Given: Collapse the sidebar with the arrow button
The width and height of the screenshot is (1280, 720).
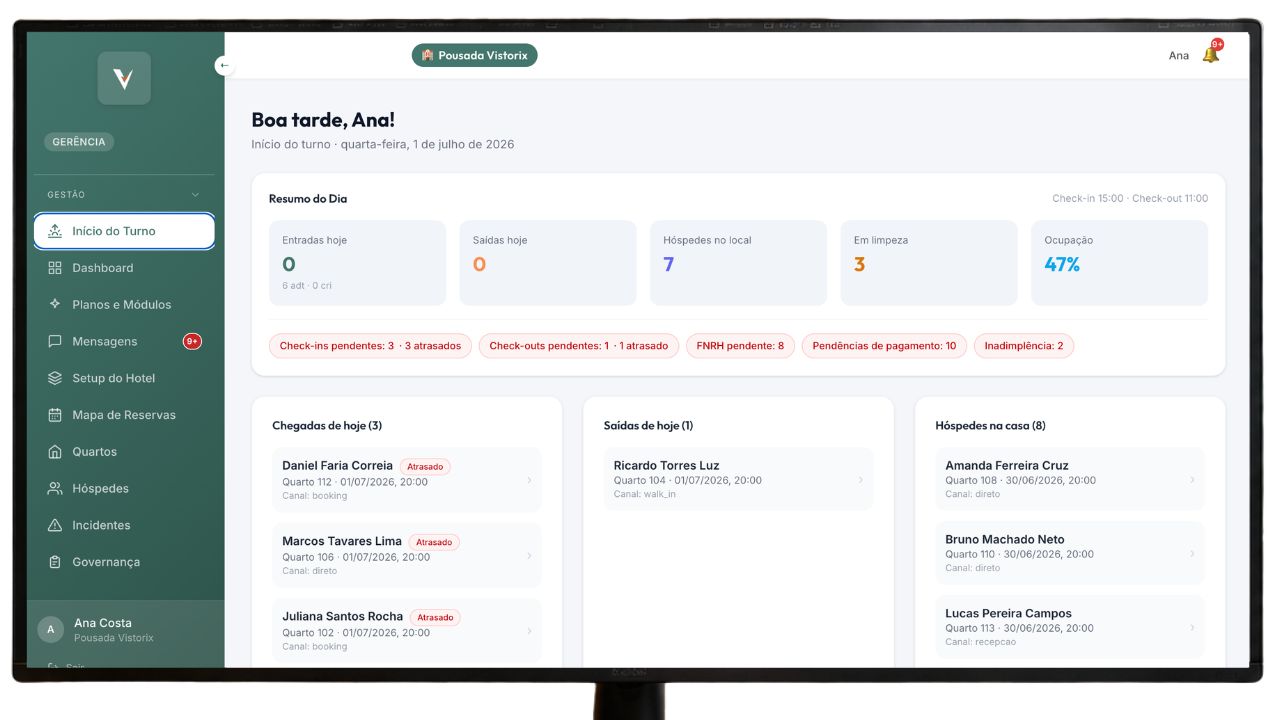Looking at the screenshot, I should pyautogui.click(x=224, y=66).
